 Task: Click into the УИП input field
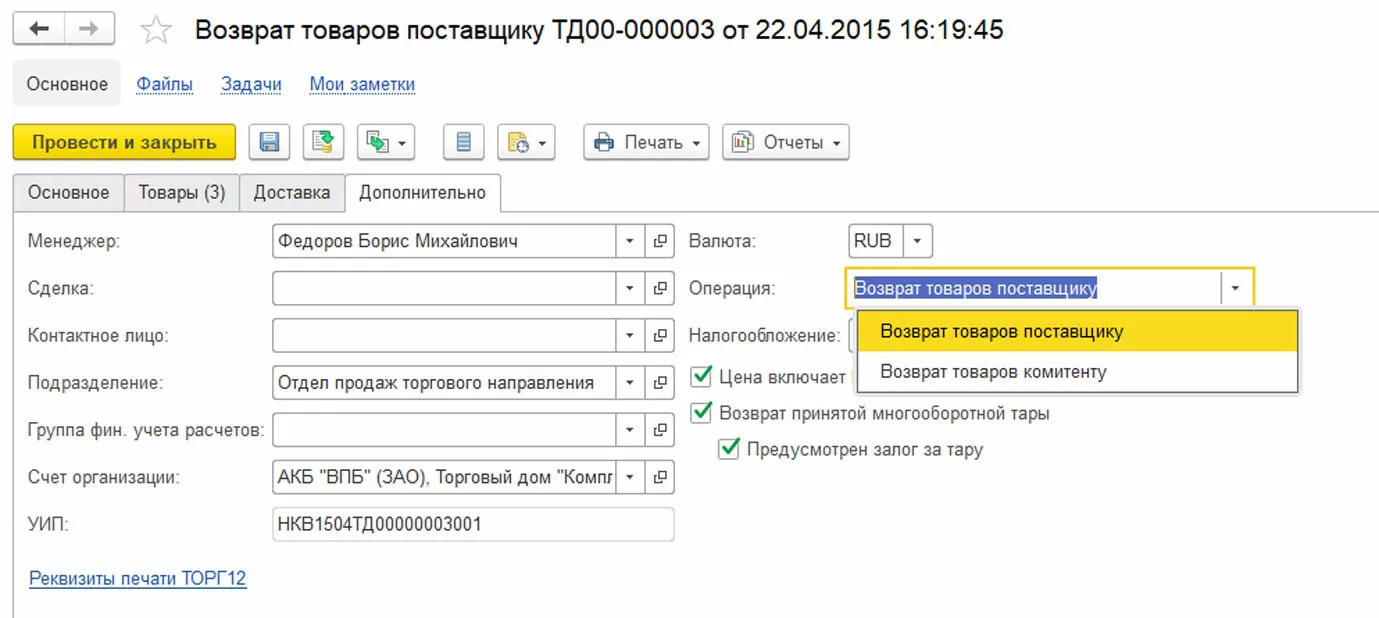472,524
